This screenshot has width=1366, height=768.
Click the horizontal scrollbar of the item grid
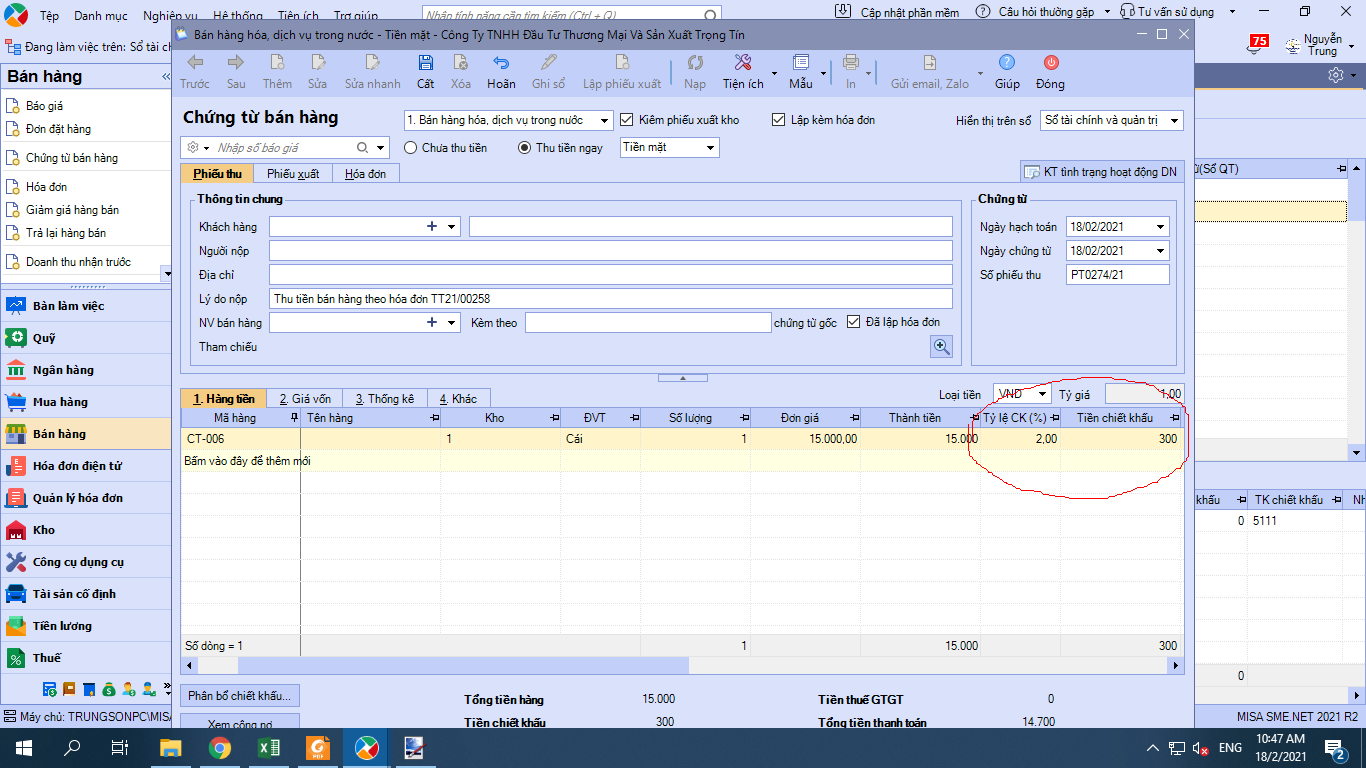pos(463,666)
